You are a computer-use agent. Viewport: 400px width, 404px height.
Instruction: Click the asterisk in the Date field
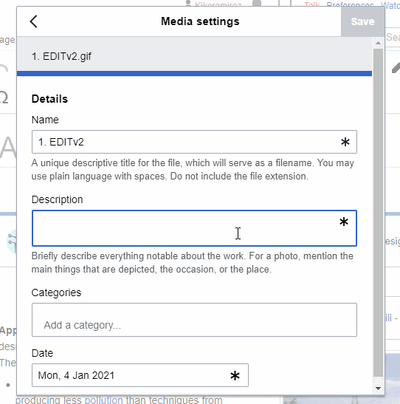[x=235, y=376]
